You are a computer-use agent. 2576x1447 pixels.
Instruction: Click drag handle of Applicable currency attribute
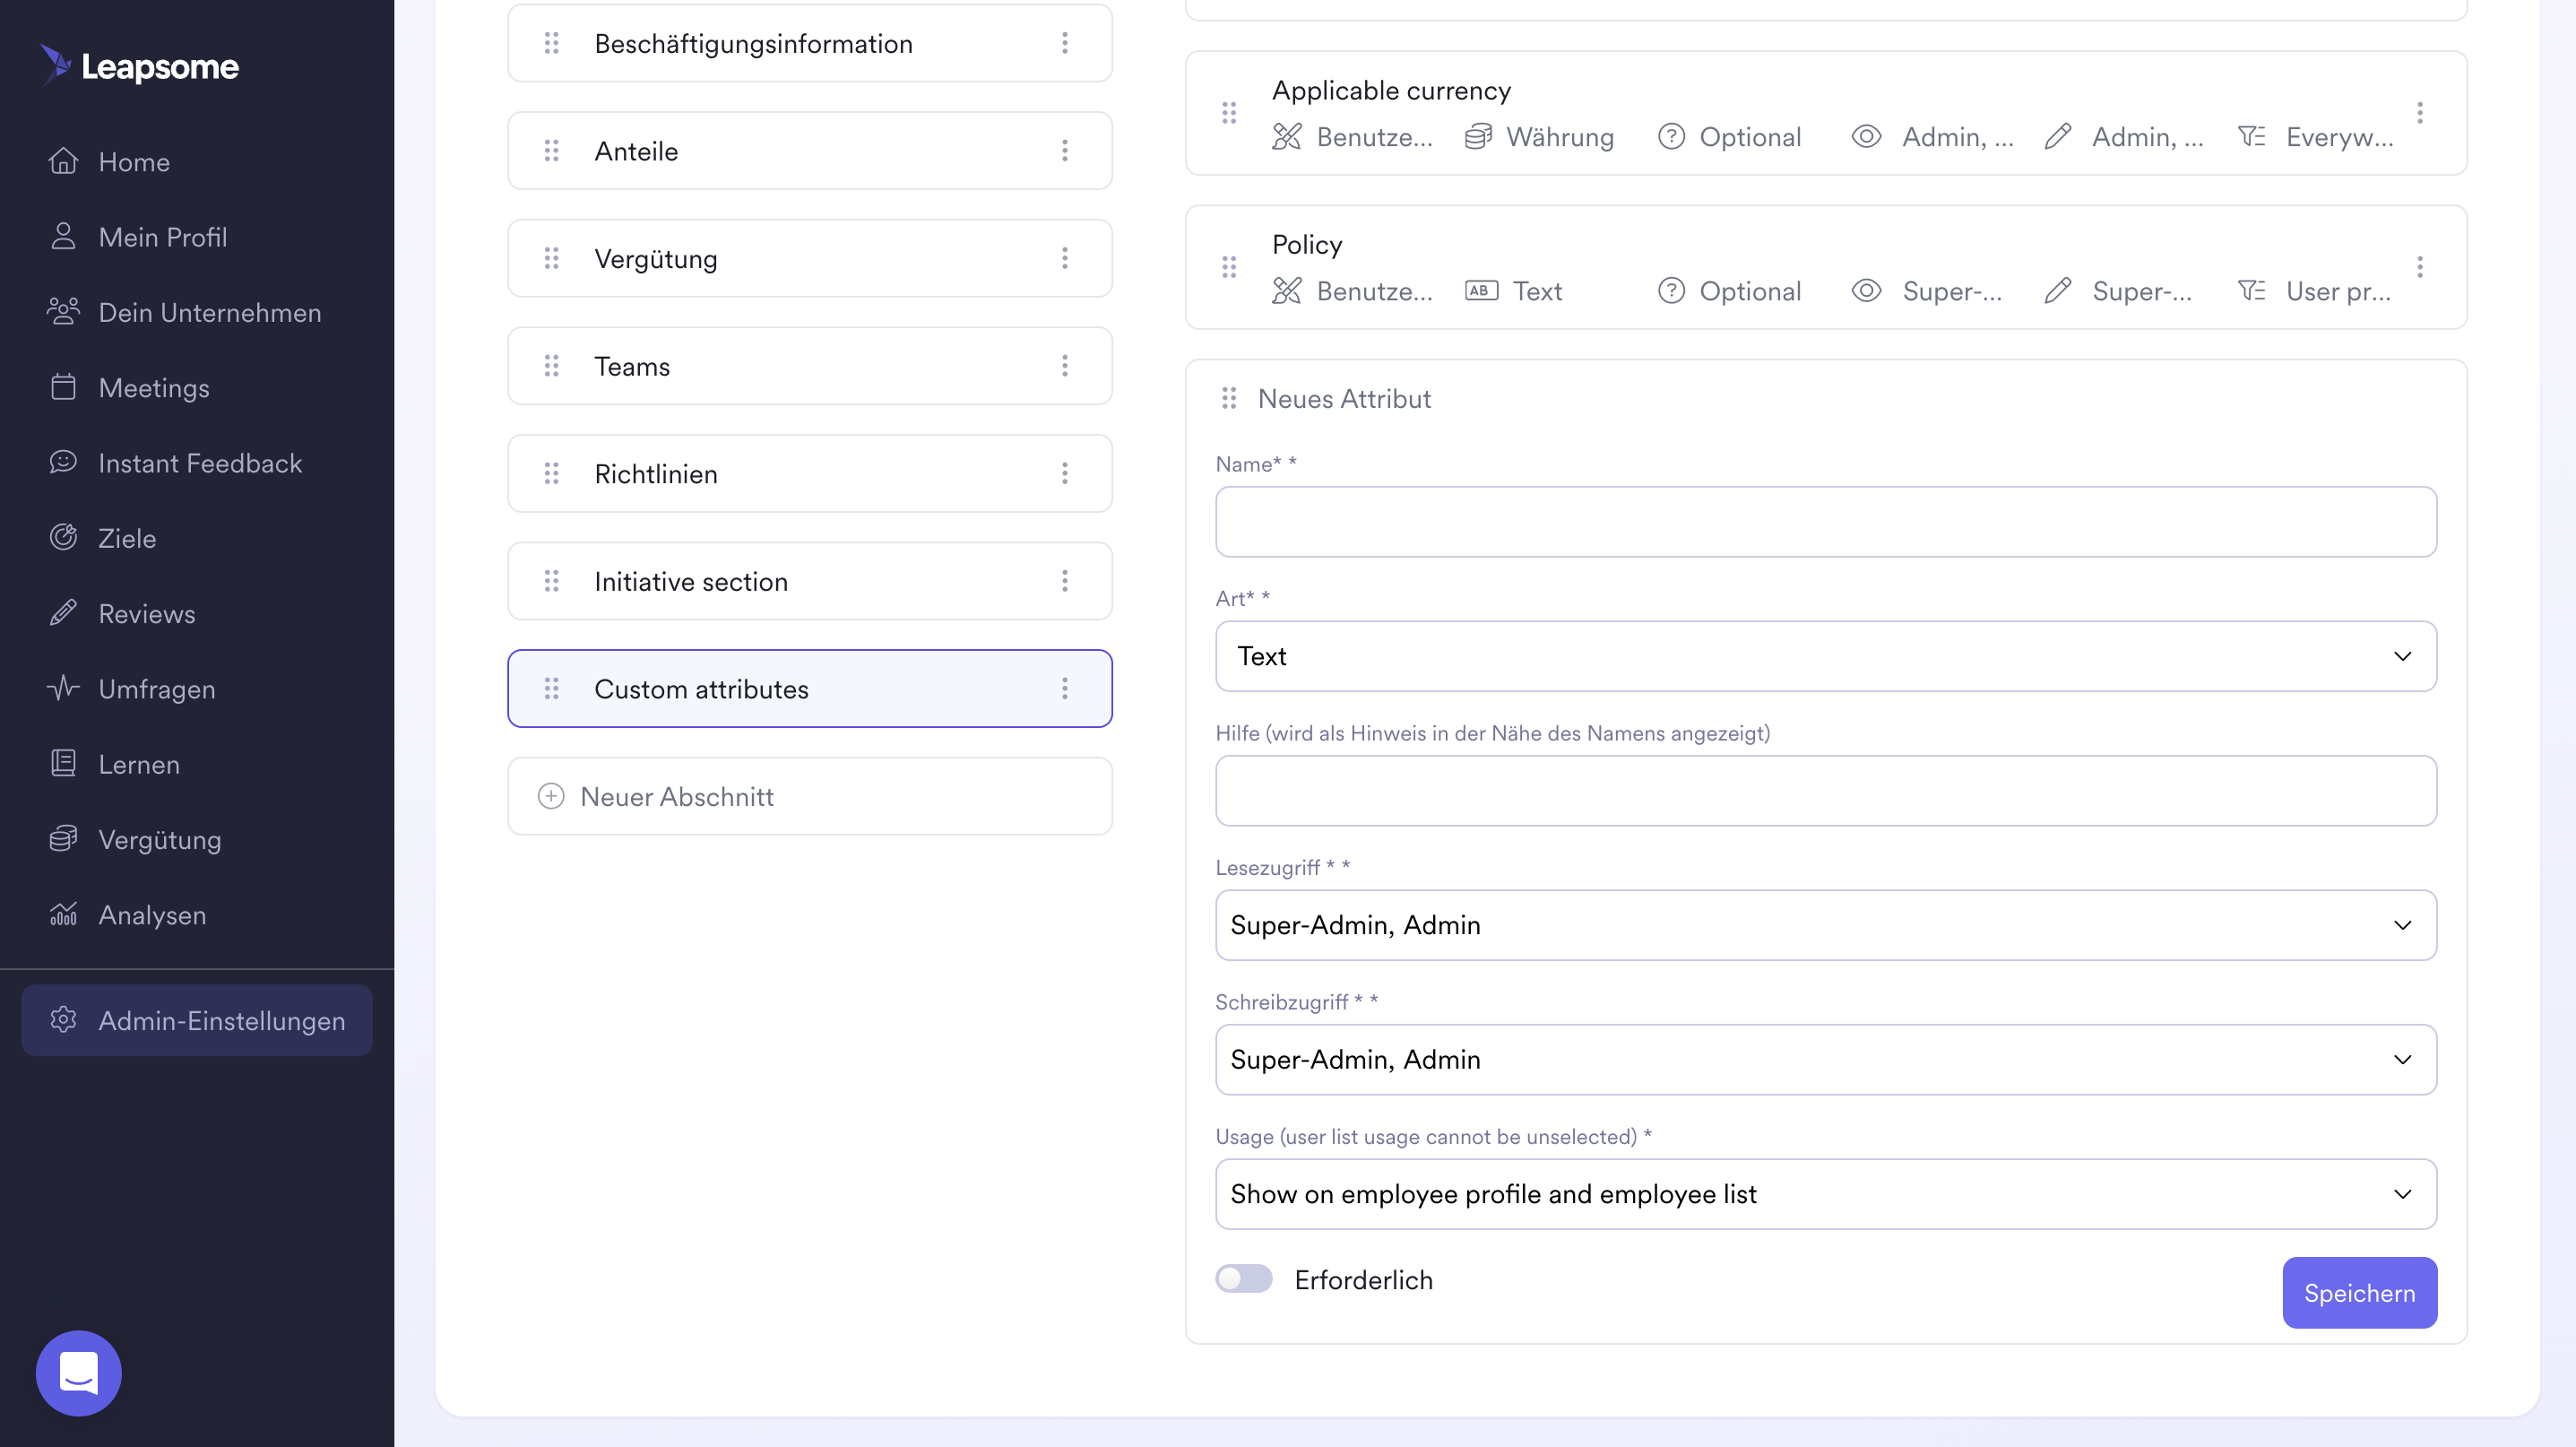coord(1229,112)
